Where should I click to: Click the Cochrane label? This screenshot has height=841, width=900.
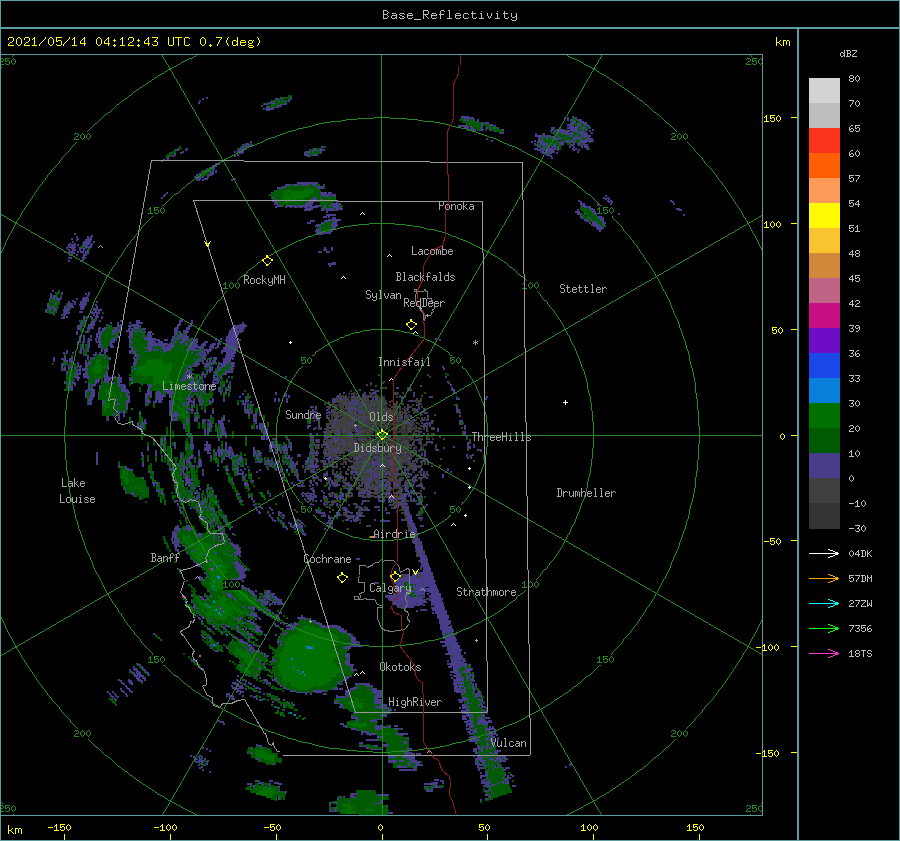click(x=327, y=559)
